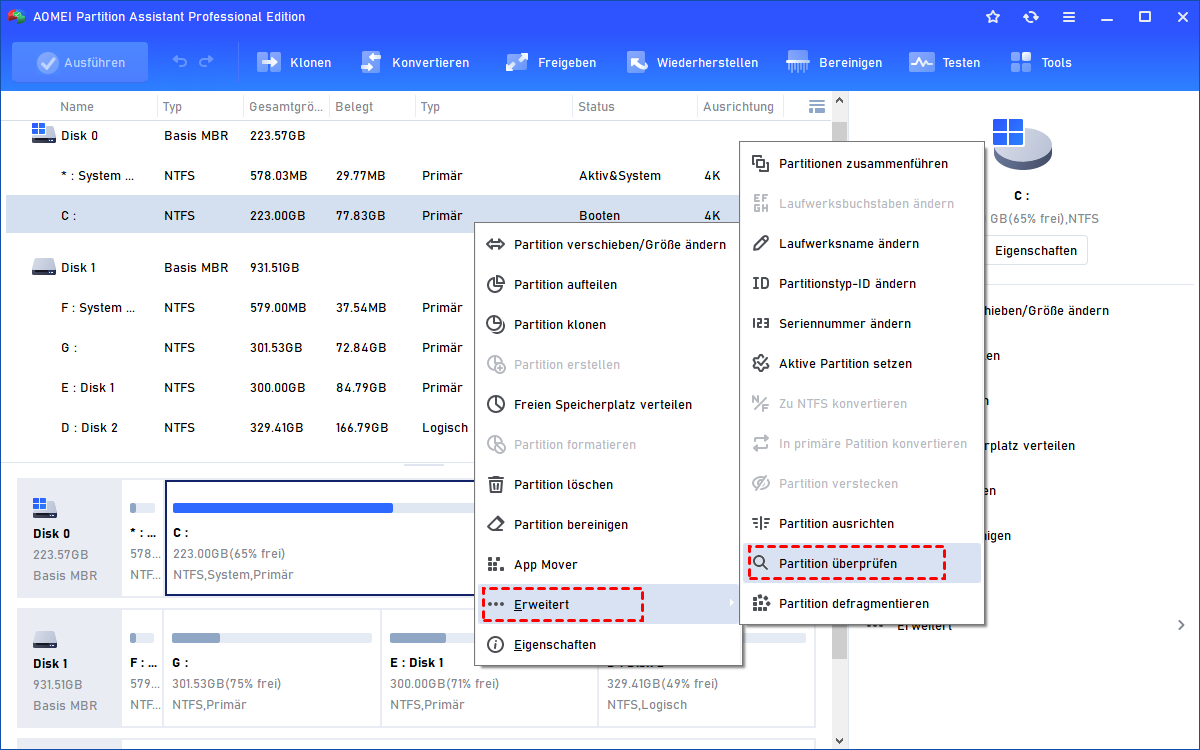Sort by the Belegt column header
Screen dimensions: 1200x750
(354, 106)
